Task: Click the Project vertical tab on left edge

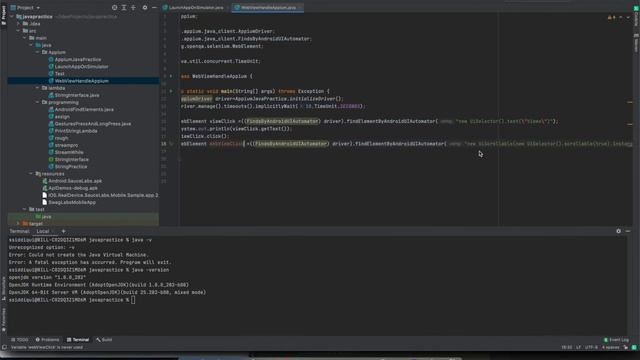Action: (x=4, y=16)
